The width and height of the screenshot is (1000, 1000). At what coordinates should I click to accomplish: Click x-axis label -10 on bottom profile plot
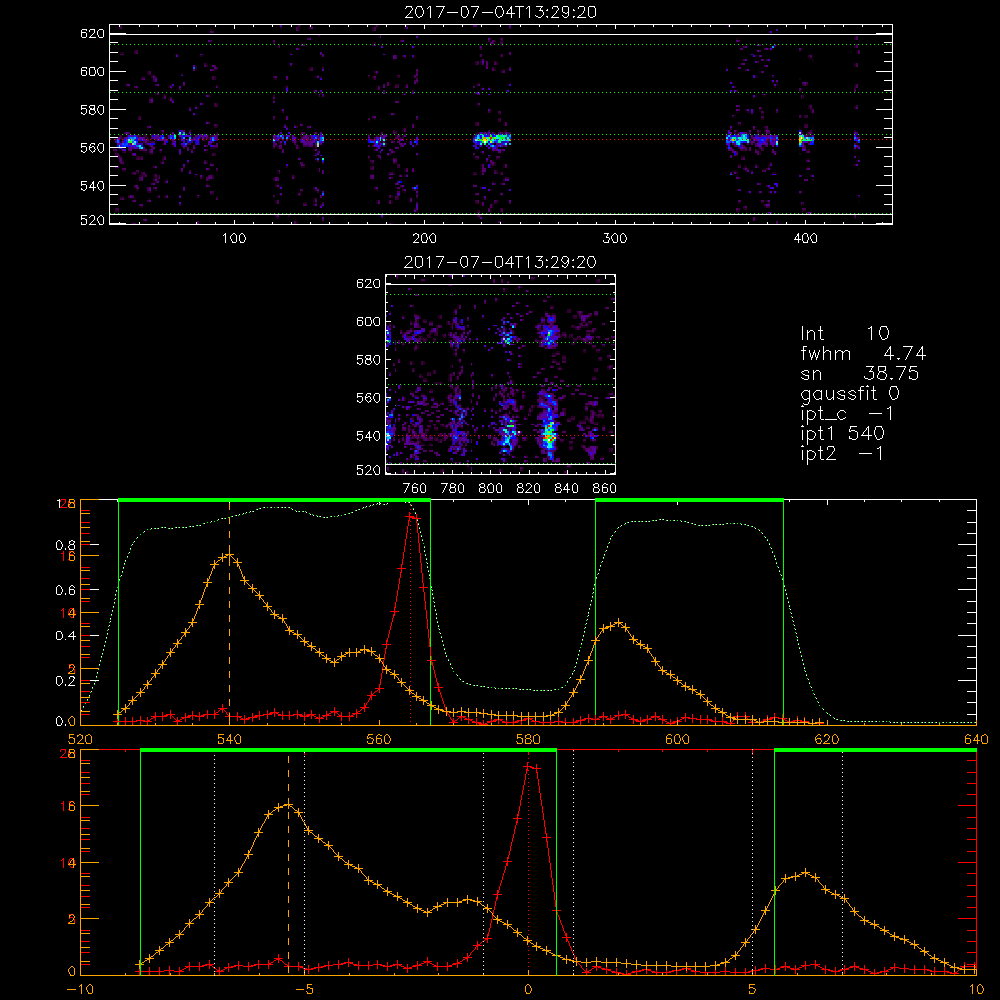81,990
